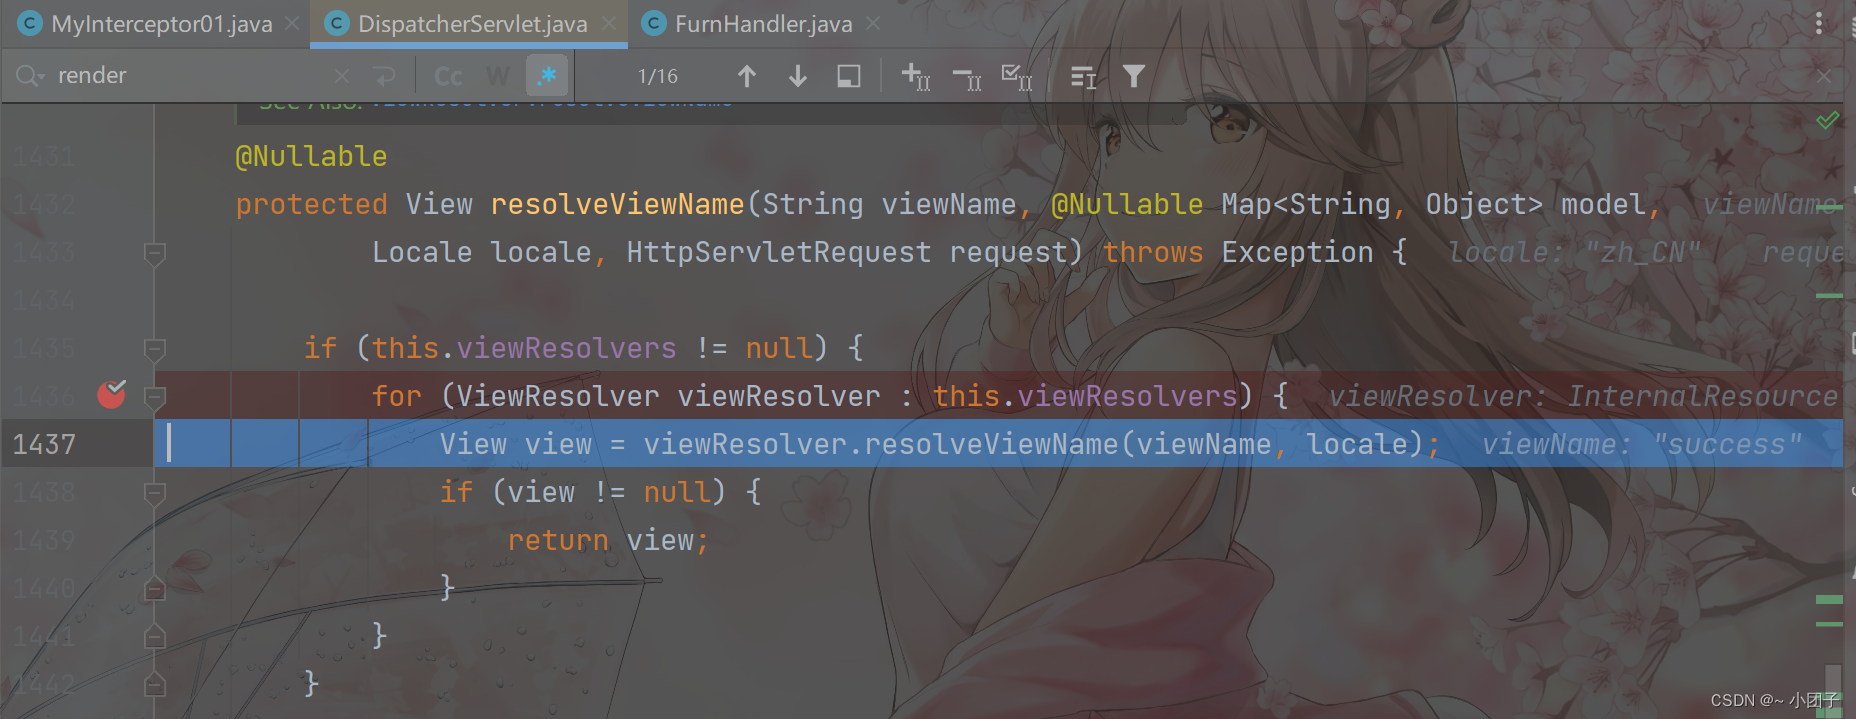Click the @Nullable annotation on line 1431
This screenshot has height=719, width=1856.
[311, 156]
